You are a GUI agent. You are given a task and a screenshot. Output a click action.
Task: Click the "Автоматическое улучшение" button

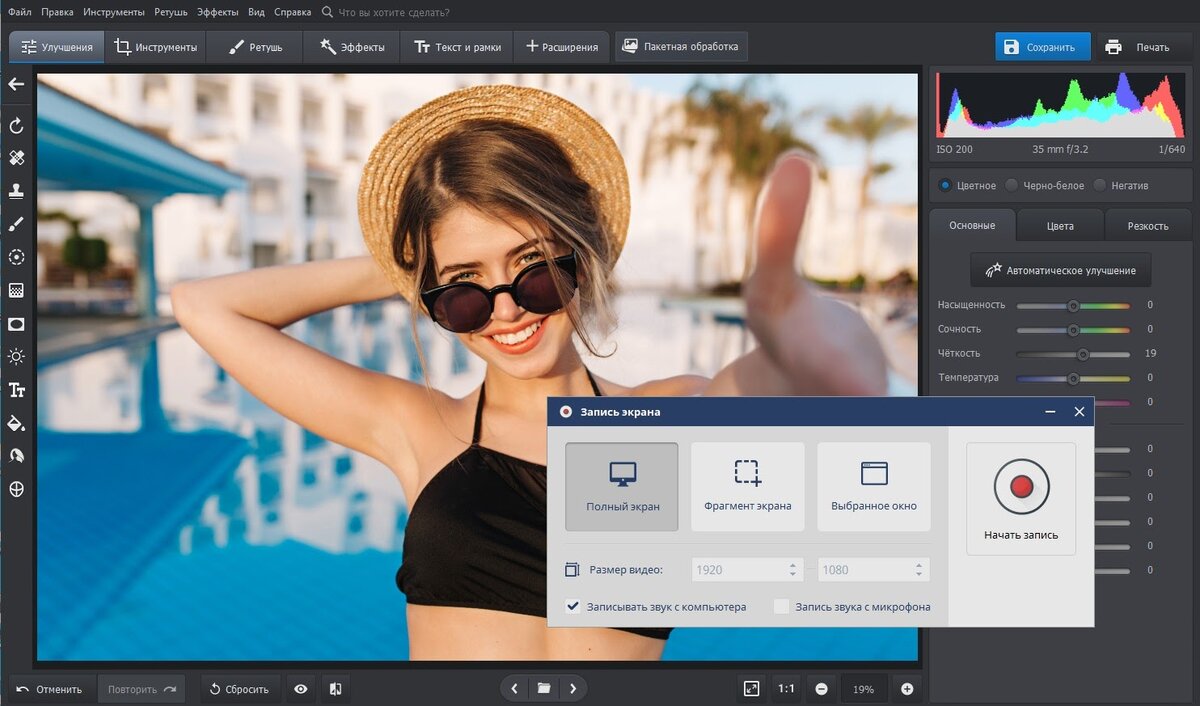[1060, 270]
